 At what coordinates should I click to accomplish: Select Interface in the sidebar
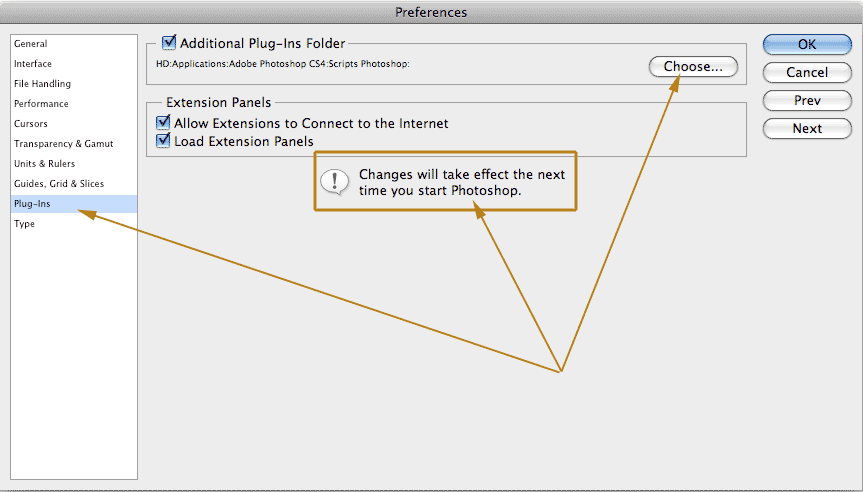click(33, 64)
